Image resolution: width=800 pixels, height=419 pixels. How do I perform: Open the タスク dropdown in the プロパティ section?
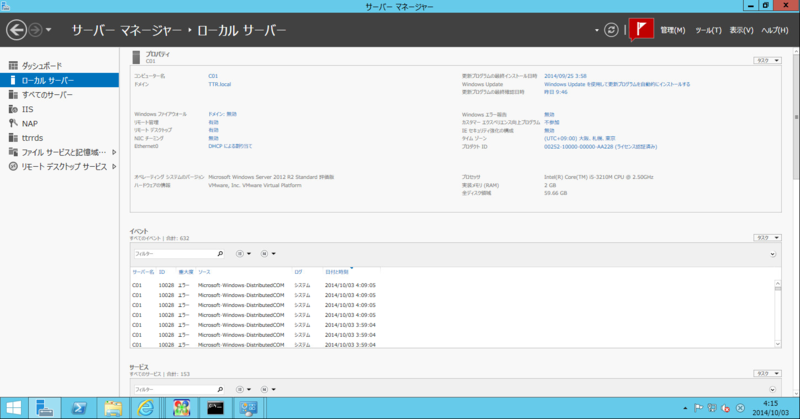point(767,60)
